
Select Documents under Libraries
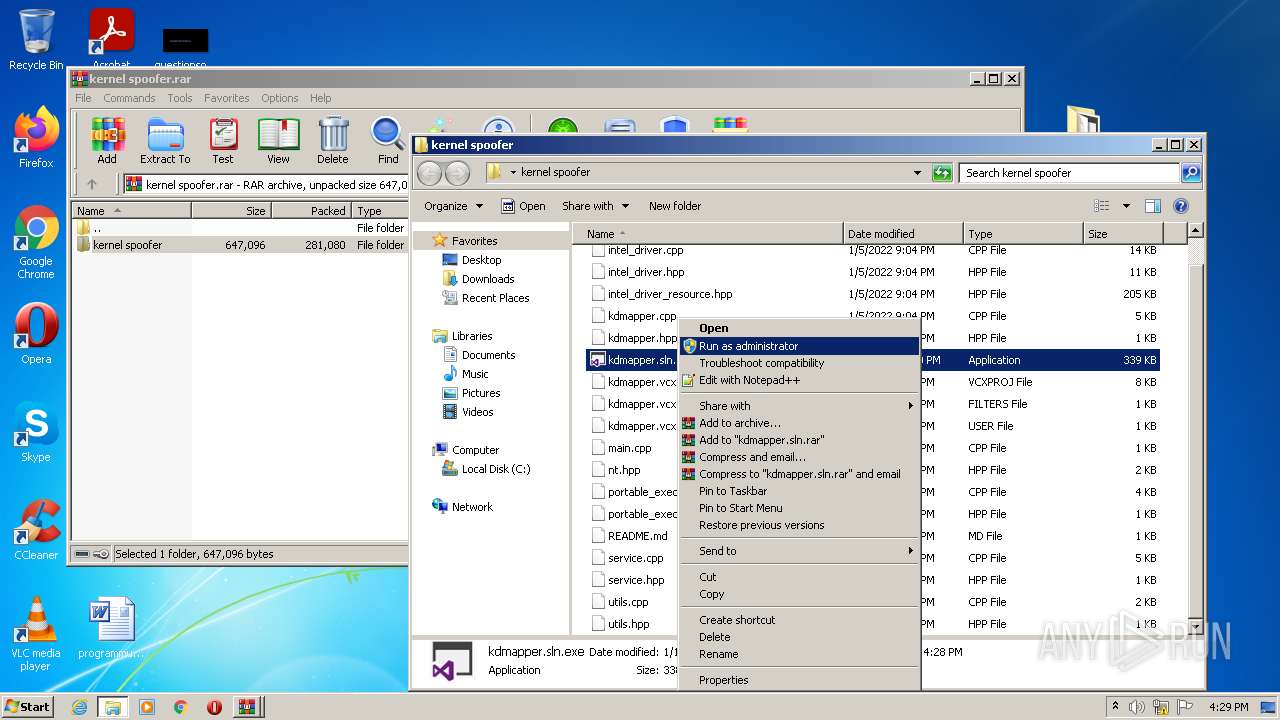[488, 355]
